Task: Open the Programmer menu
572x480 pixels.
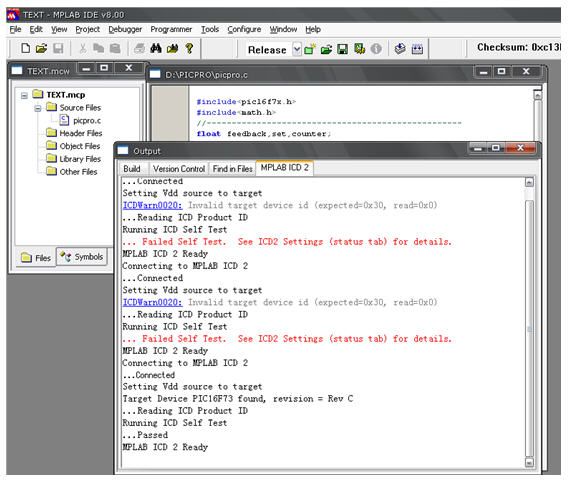Action: (x=171, y=29)
